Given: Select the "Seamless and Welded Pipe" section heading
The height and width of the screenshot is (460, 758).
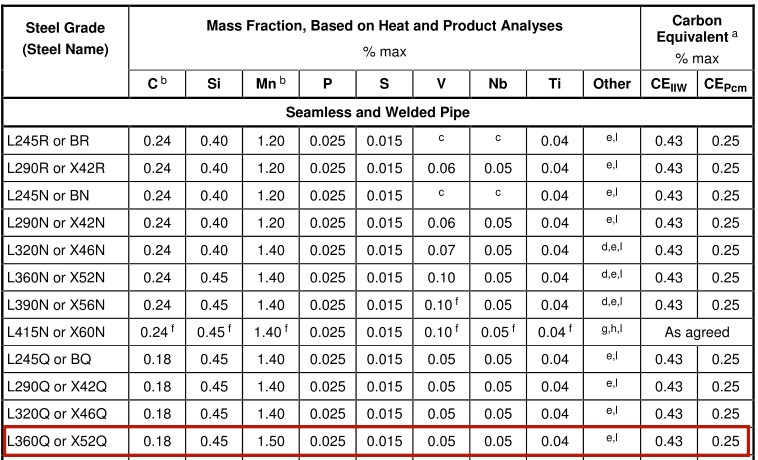Looking at the screenshot, I should (378, 113).
